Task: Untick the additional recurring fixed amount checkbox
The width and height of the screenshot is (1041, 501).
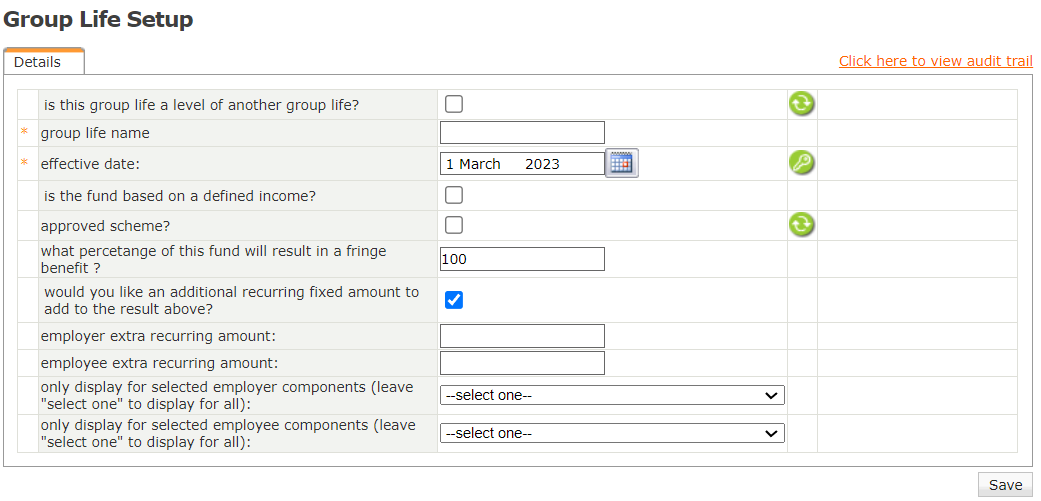Action: [x=454, y=300]
